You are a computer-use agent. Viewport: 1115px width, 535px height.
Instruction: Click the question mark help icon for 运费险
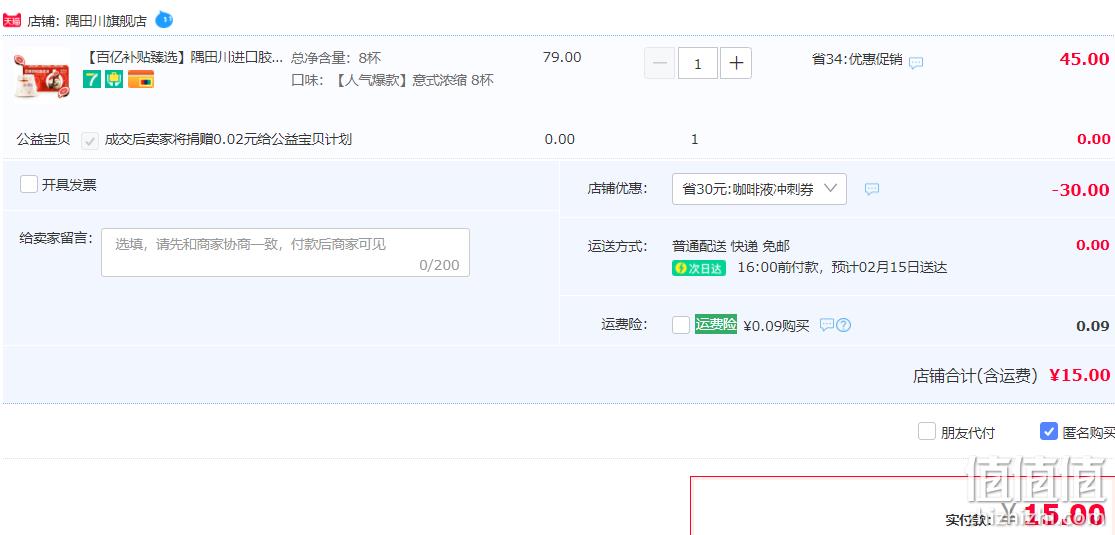point(843,325)
